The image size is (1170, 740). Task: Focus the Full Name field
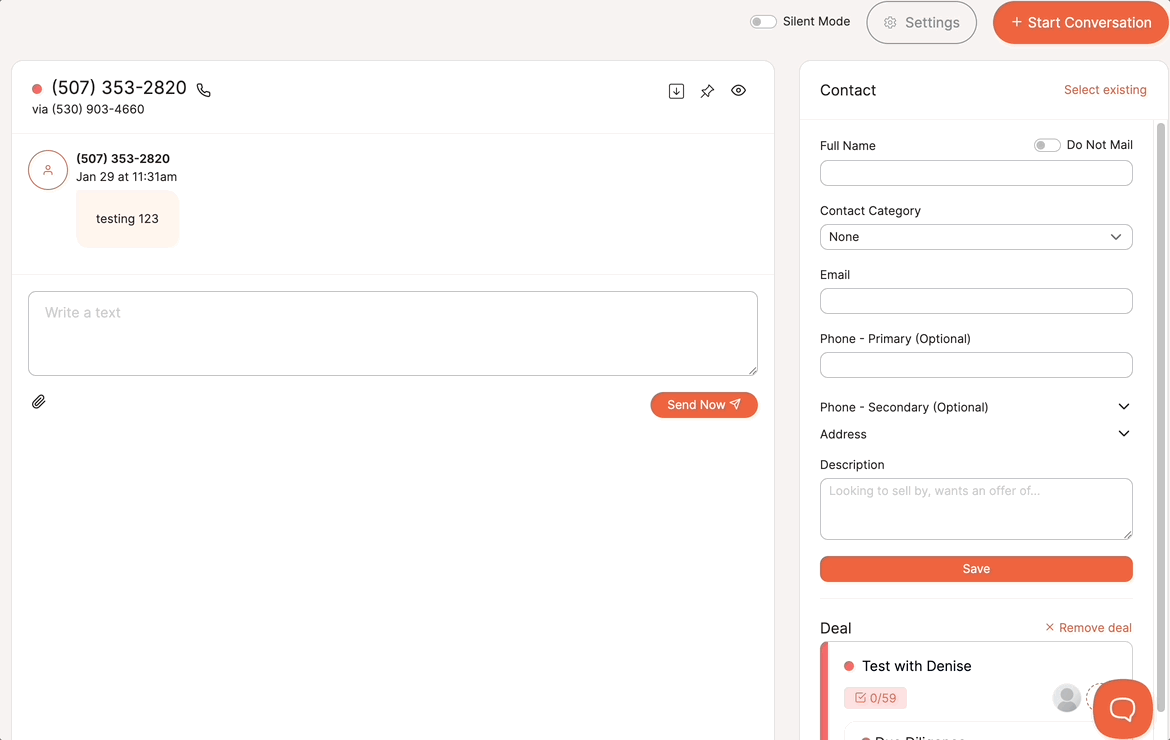coord(976,173)
